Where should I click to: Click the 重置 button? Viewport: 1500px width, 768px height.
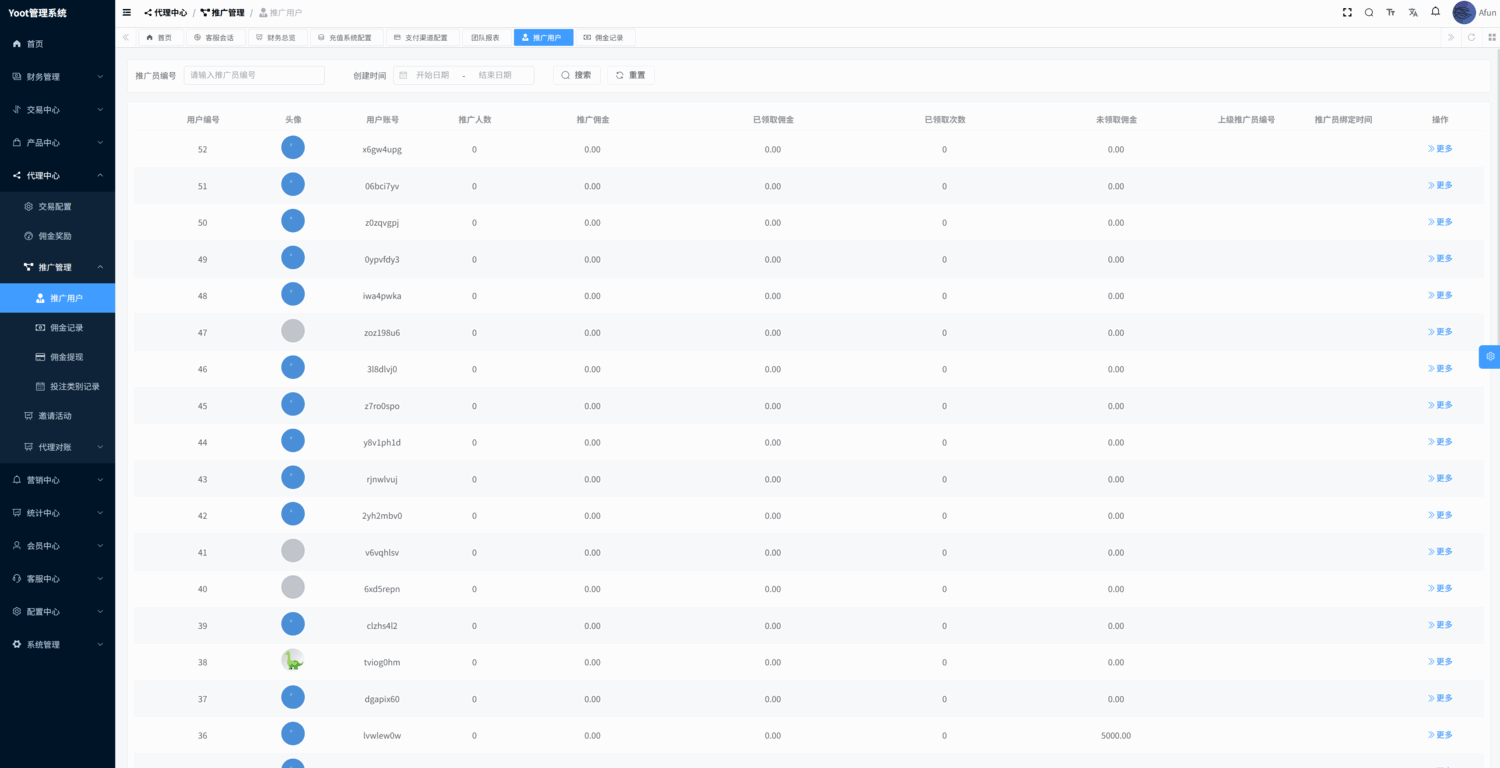click(631, 75)
